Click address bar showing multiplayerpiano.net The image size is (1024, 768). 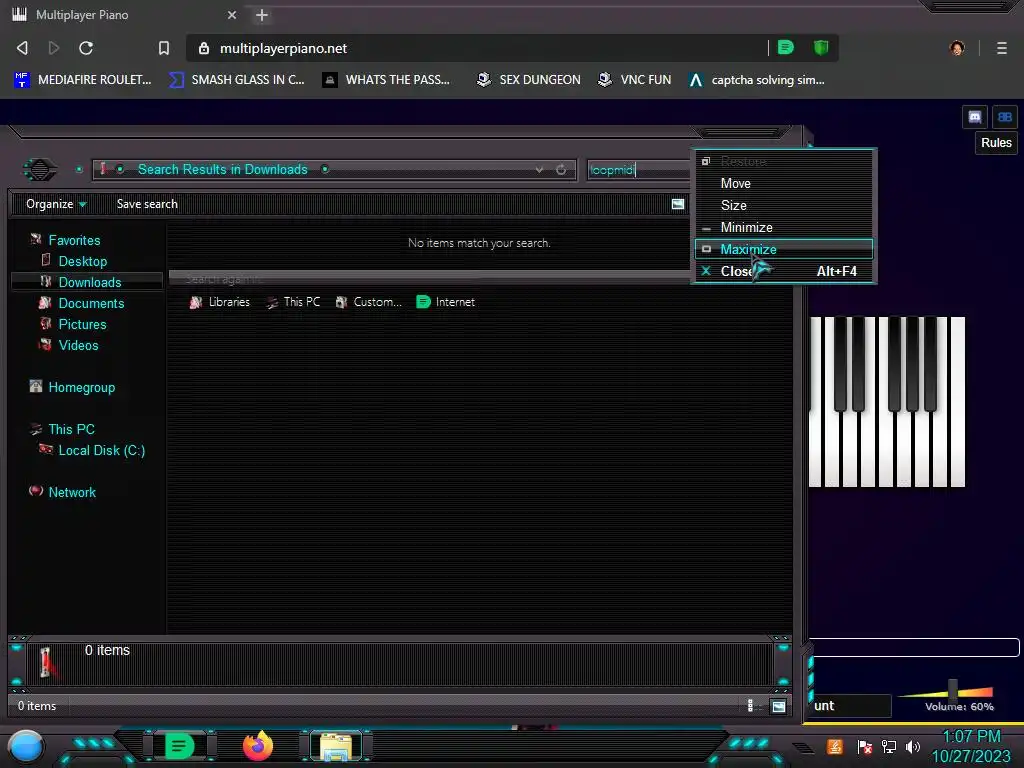pos(477,48)
